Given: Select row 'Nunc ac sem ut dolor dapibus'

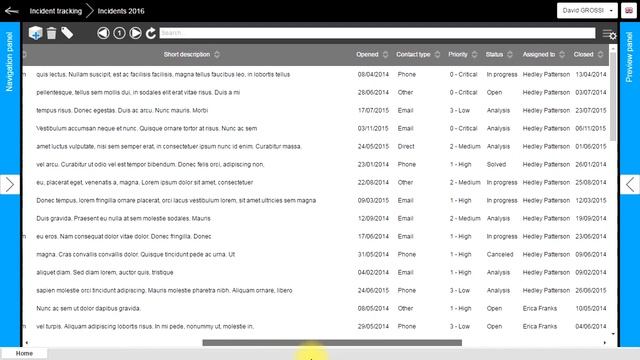Looking at the screenshot, I should click(316, 308).
